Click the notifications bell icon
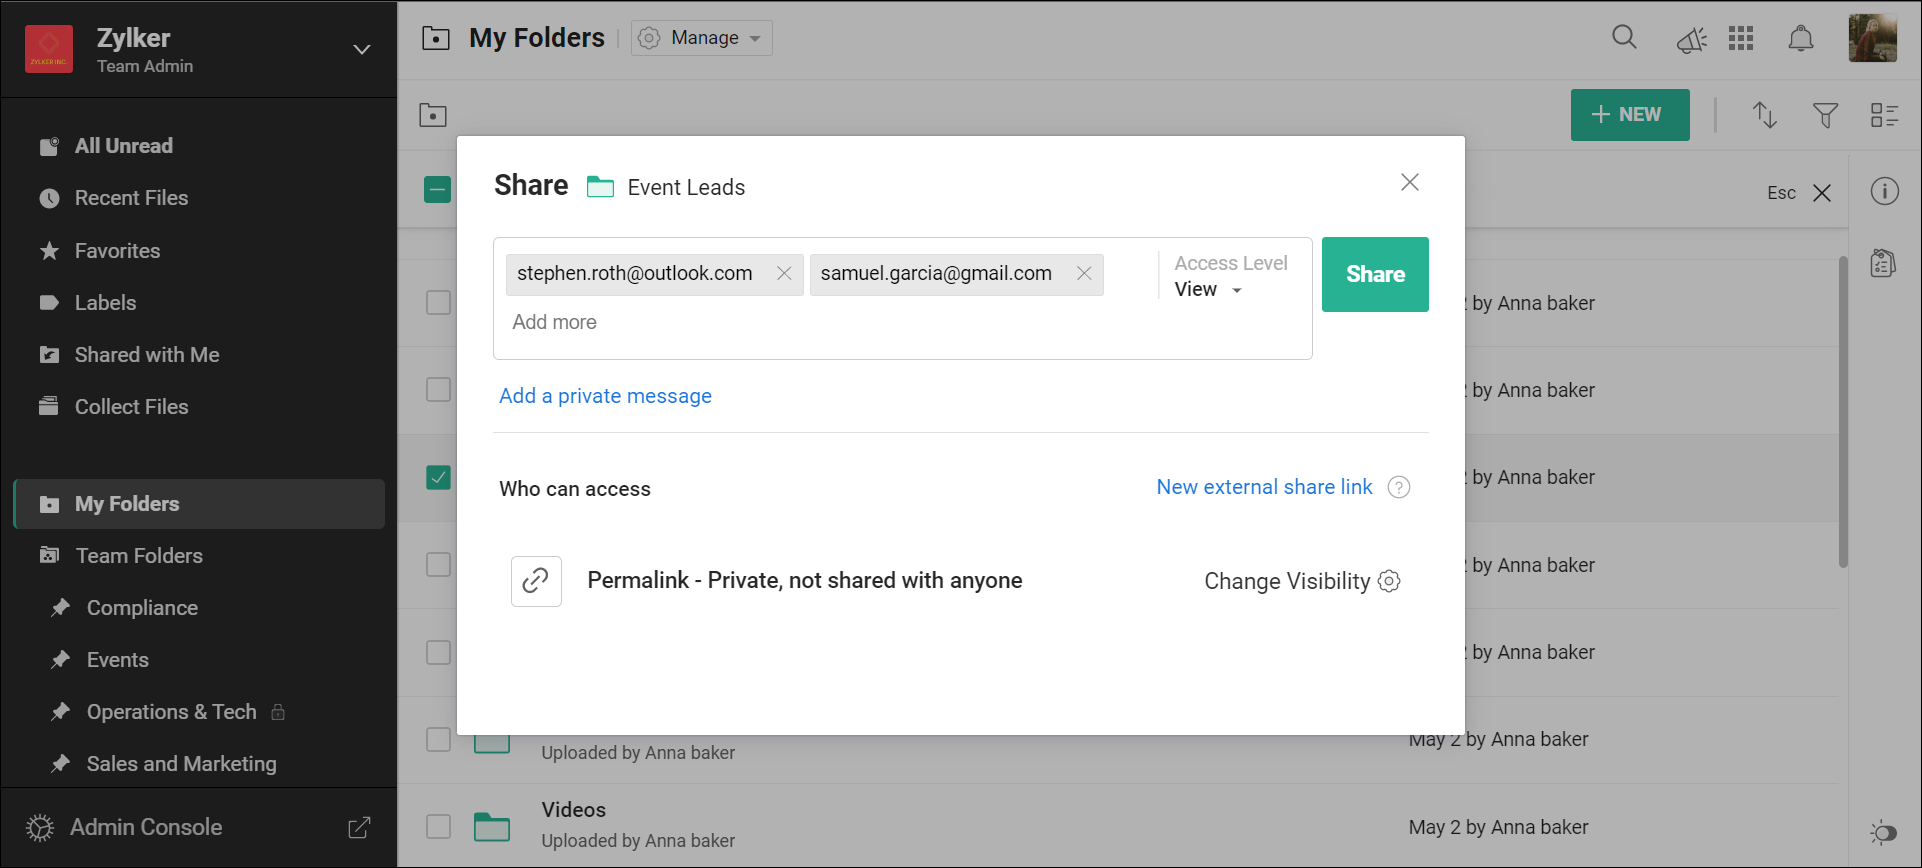The image size is (1922, 868). pos(1800,39)
